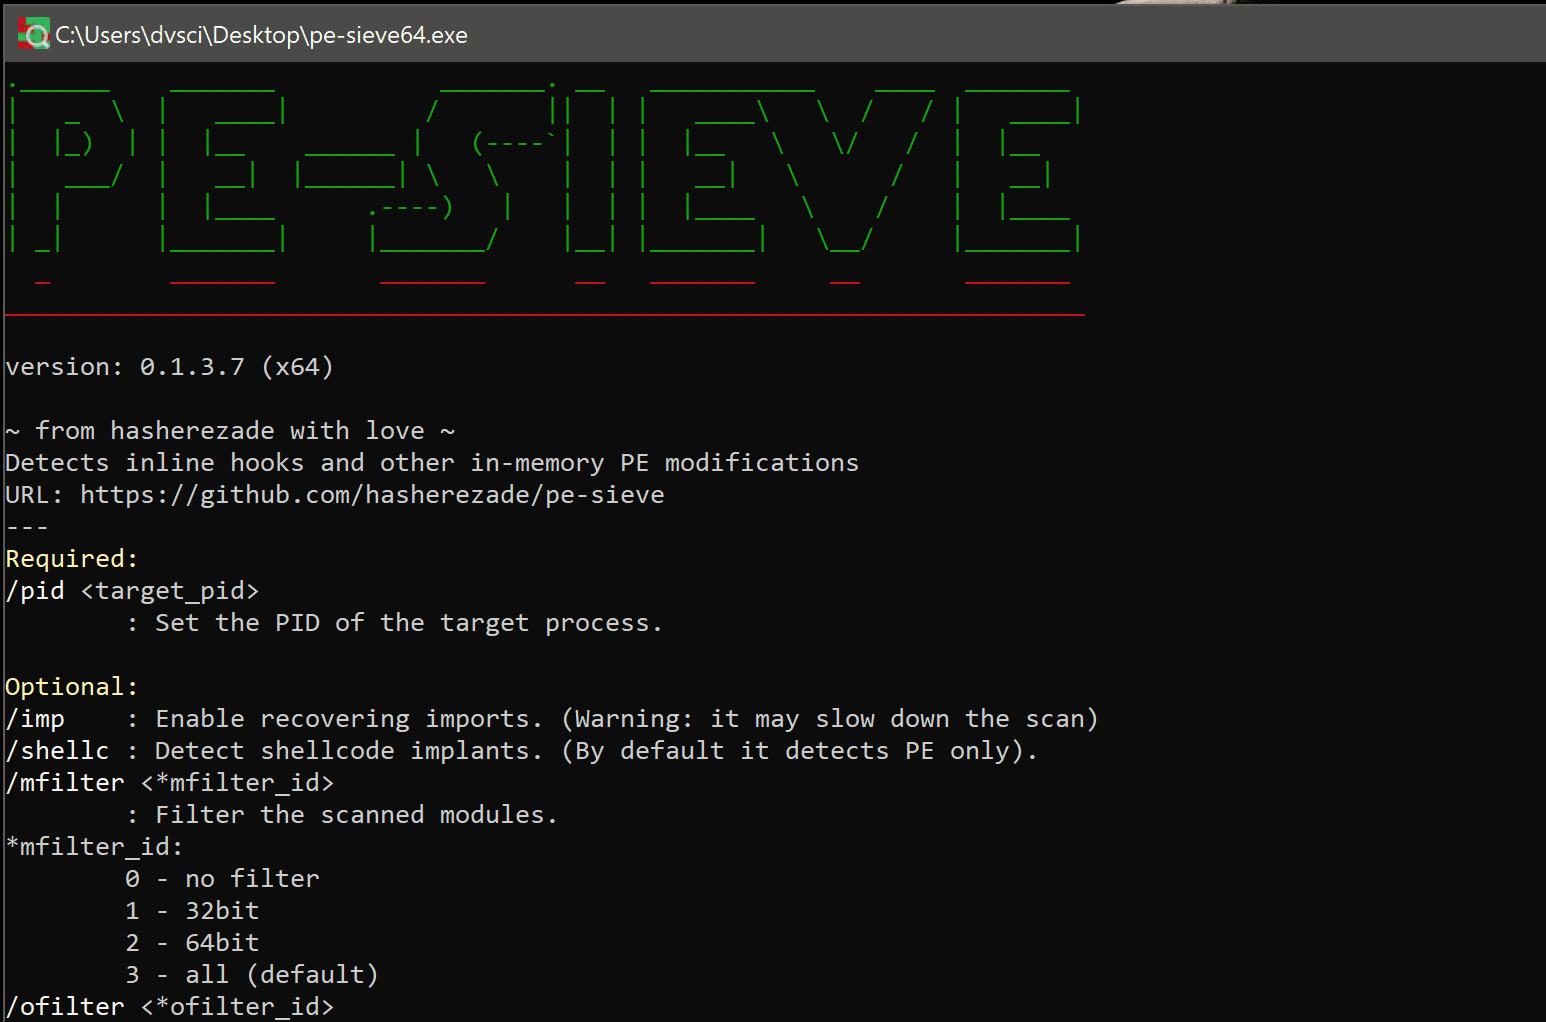Click the '/ofilter <*ofilter_id>' line
The width and height of the screenshot is (1546, 1022).
(x=170, y=1006)
